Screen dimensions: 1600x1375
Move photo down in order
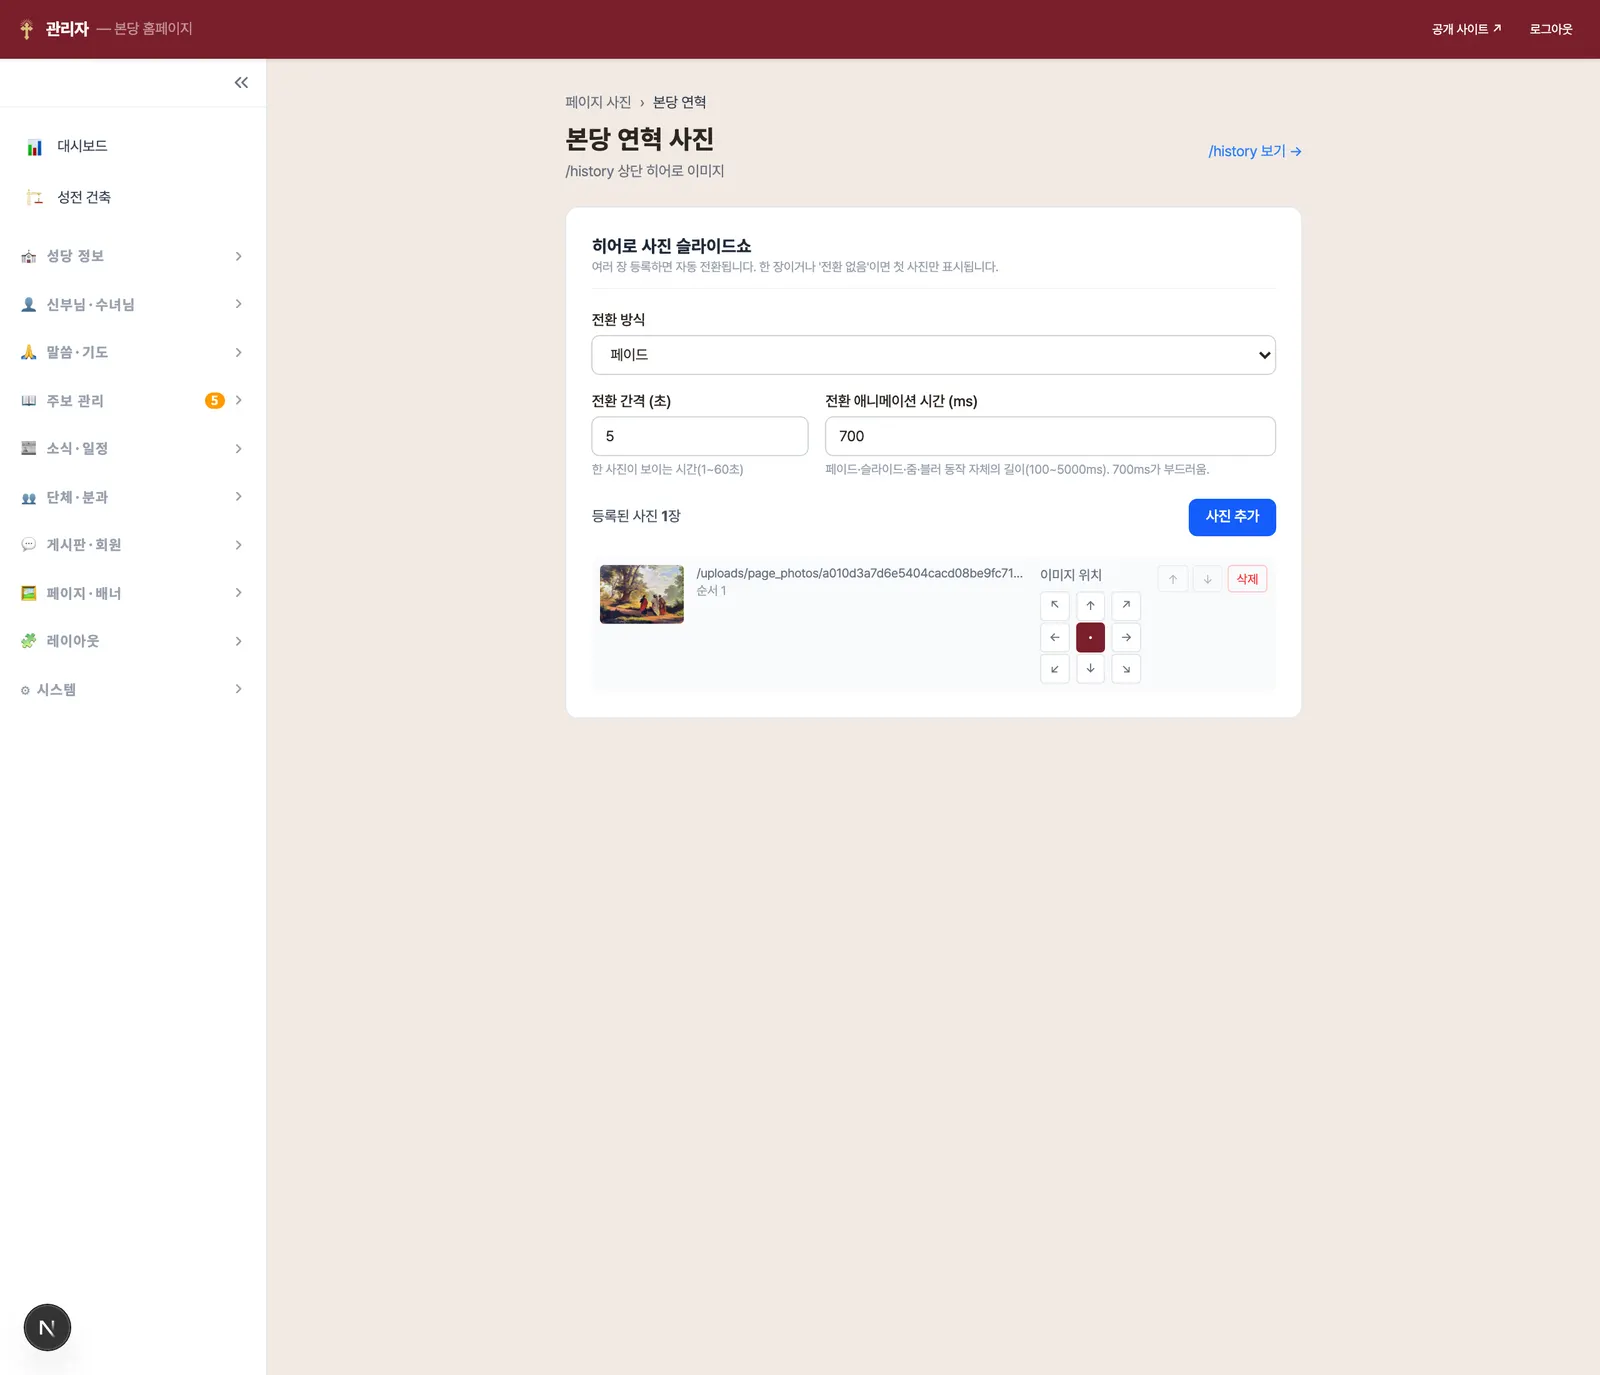(1207, 579)
